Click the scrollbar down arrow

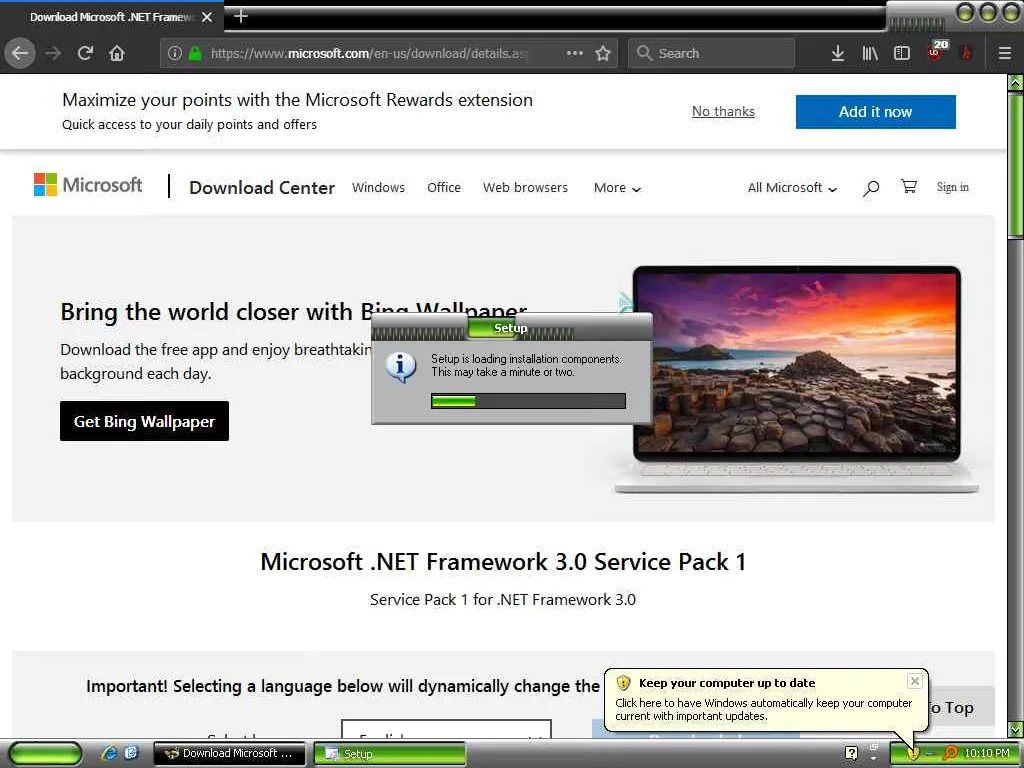(1016, 729)
